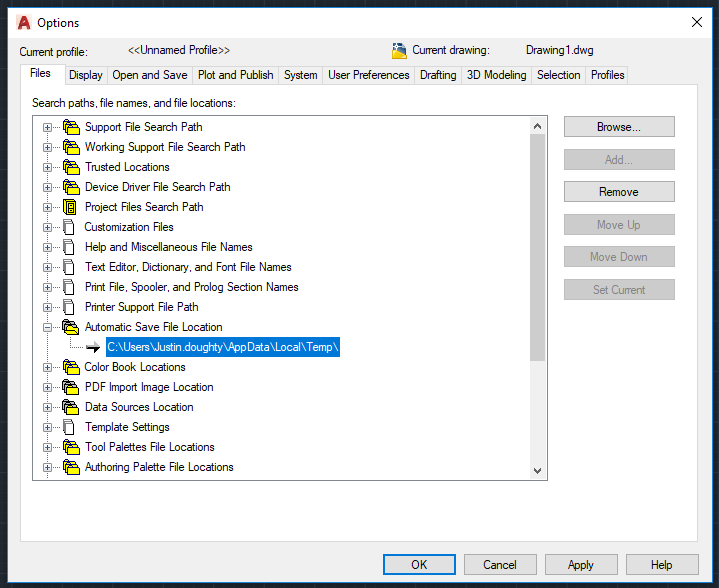The image size is (719, 588).
Task: Expand the Support File Search Path node
Action: pos(47,128)
